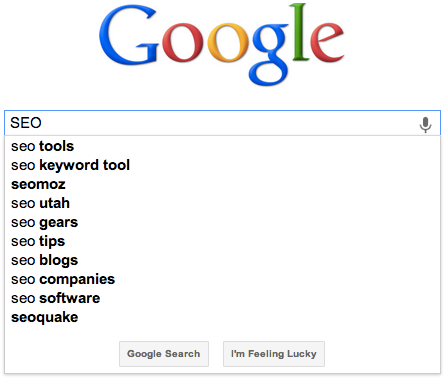Click the microphone voice search icon

425,125
